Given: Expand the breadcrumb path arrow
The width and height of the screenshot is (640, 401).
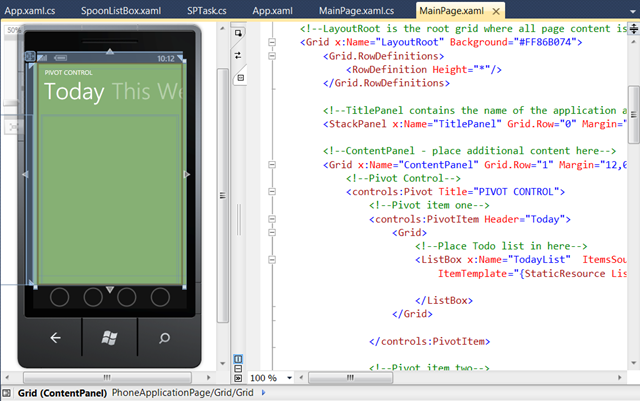Looking at the screenshot, I should 263,393.
